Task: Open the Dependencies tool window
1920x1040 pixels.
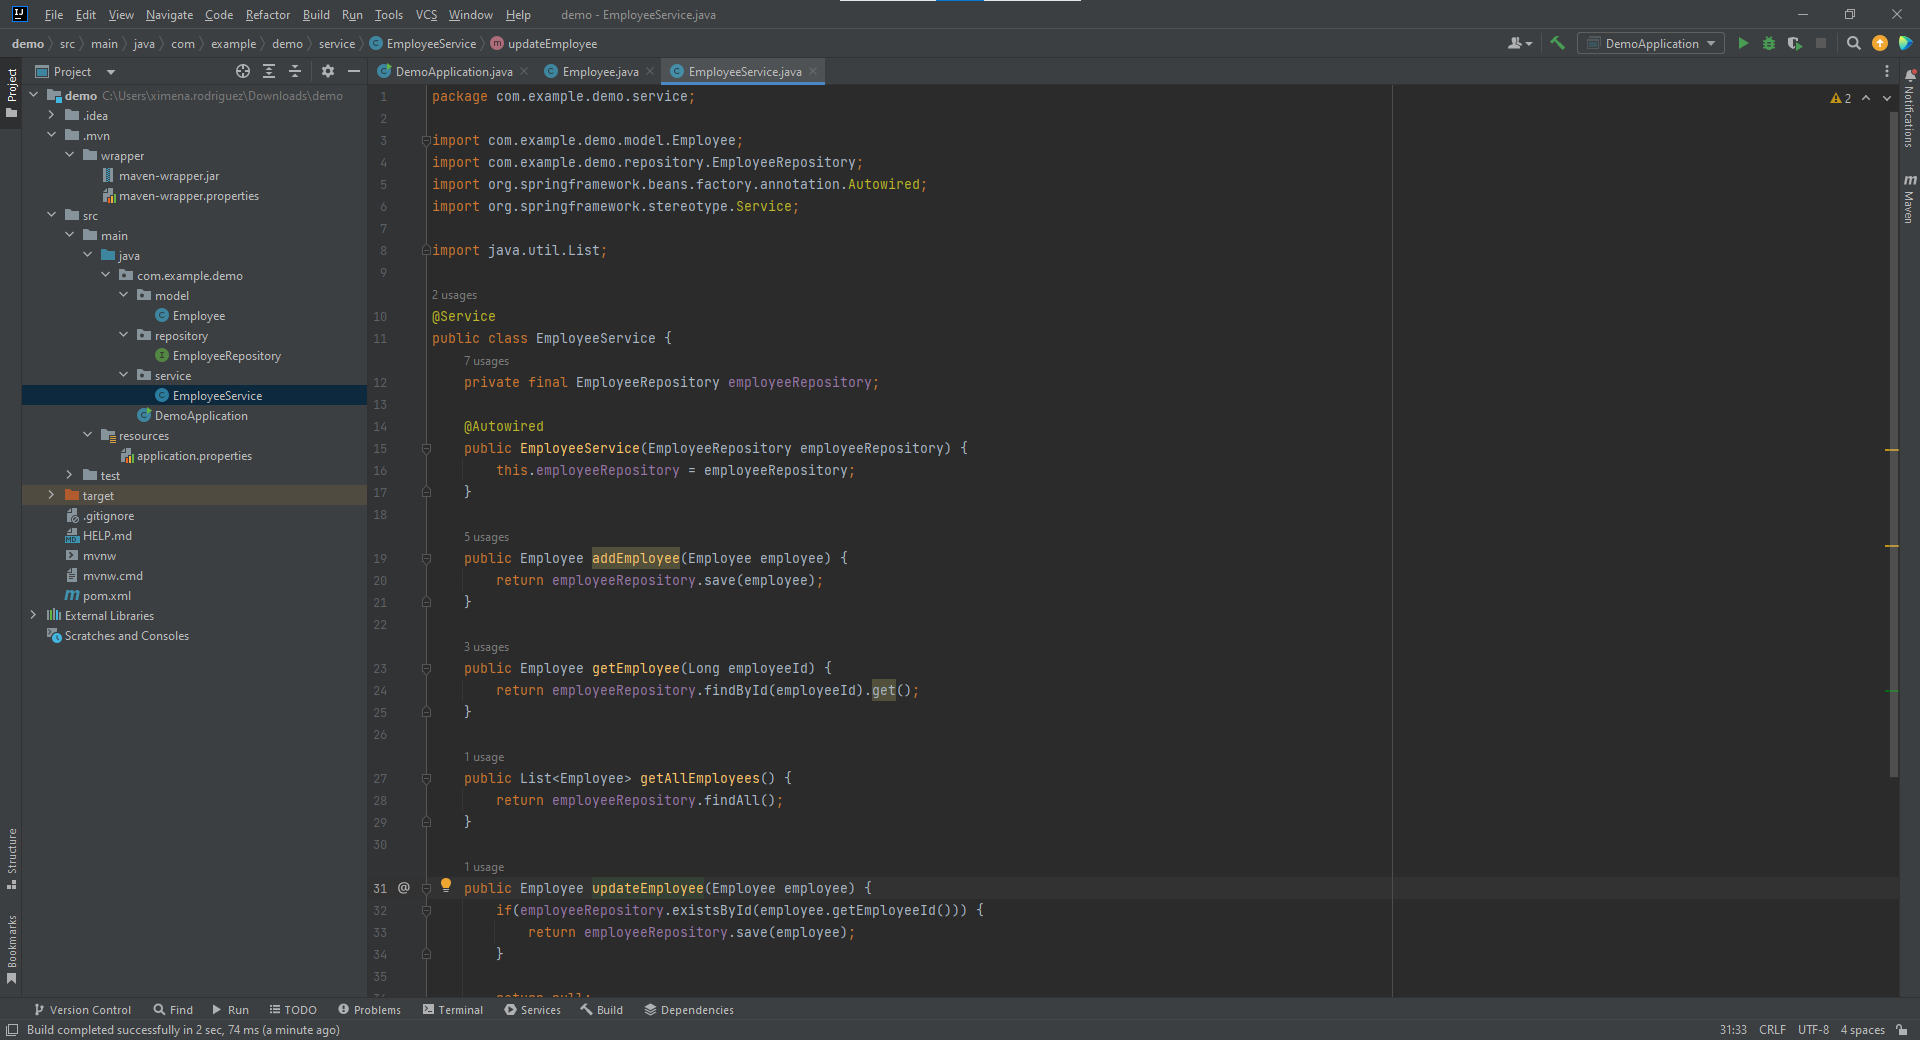Action: (689, 1010)
